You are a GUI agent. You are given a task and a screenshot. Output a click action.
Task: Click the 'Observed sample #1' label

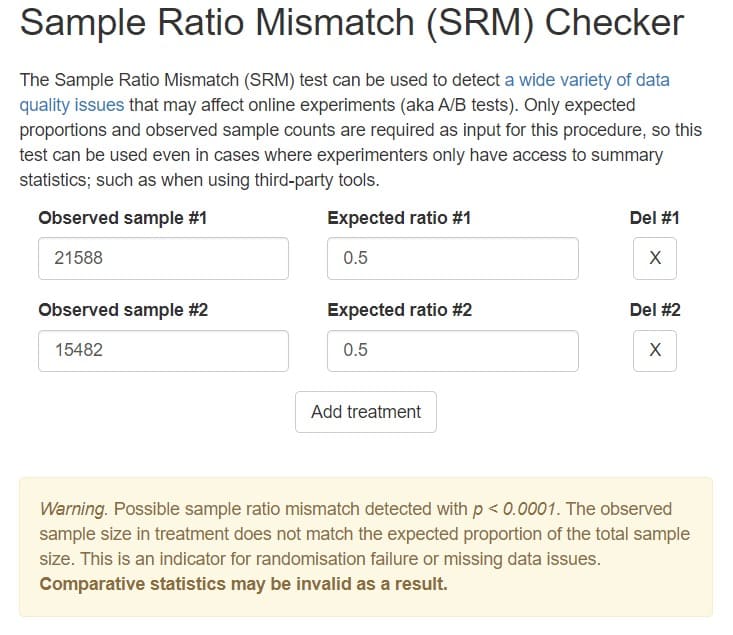click(122, 218)
